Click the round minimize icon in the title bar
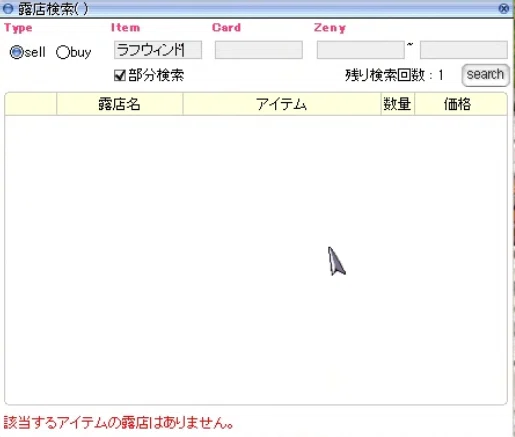Viewport: 515px width, 437px height. (7, 9)
